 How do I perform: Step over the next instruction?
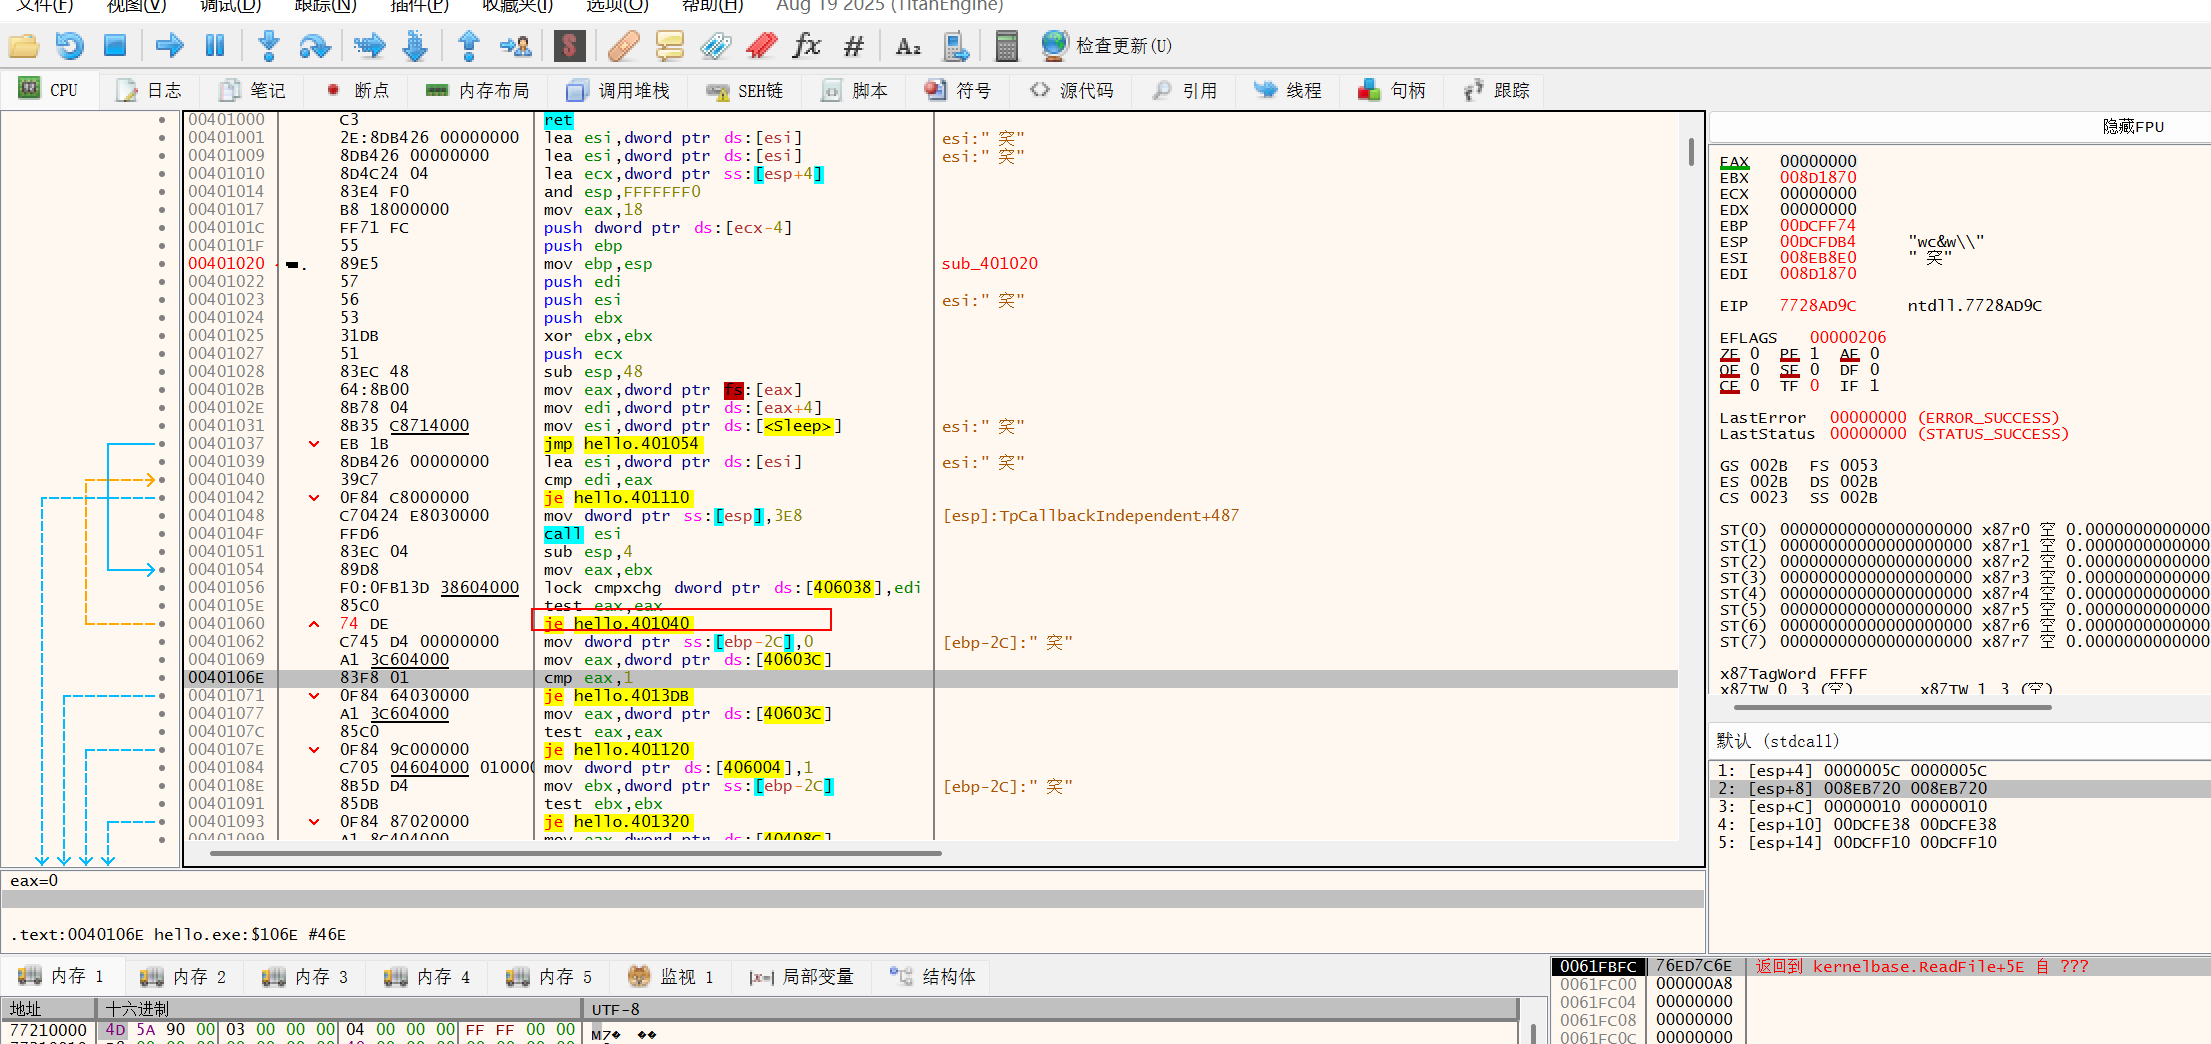(x=315, y=46)
